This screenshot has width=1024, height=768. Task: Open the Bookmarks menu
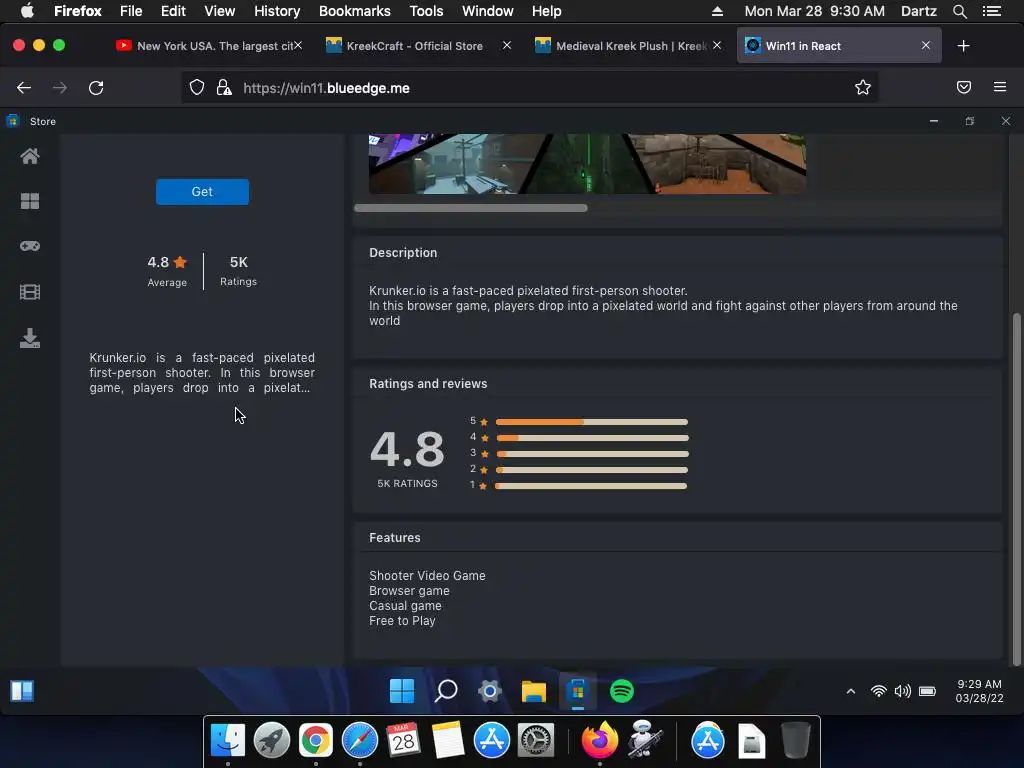pyautogui.click(x=355, y=11)
